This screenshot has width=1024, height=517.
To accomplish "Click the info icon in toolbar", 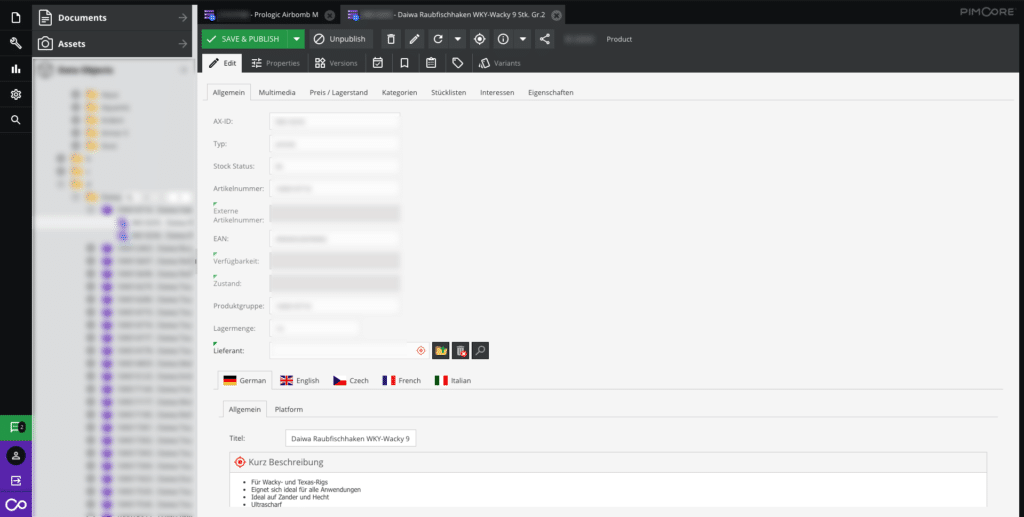I will click(x=503, y=39).
